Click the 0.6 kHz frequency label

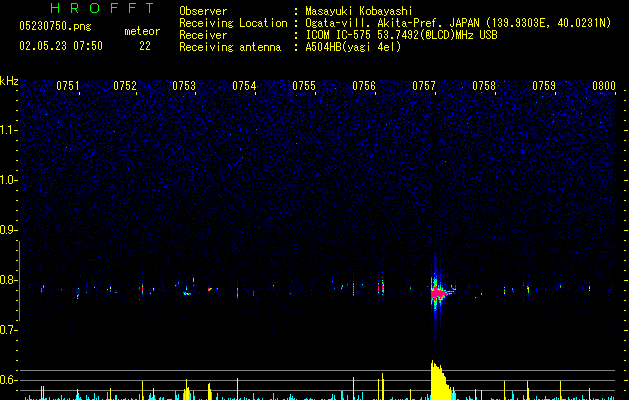[x=8, y=380]
